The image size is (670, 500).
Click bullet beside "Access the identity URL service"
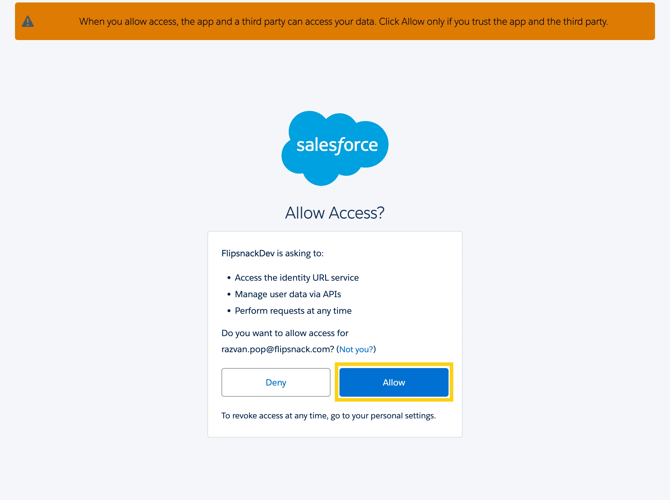click(229, 278)
